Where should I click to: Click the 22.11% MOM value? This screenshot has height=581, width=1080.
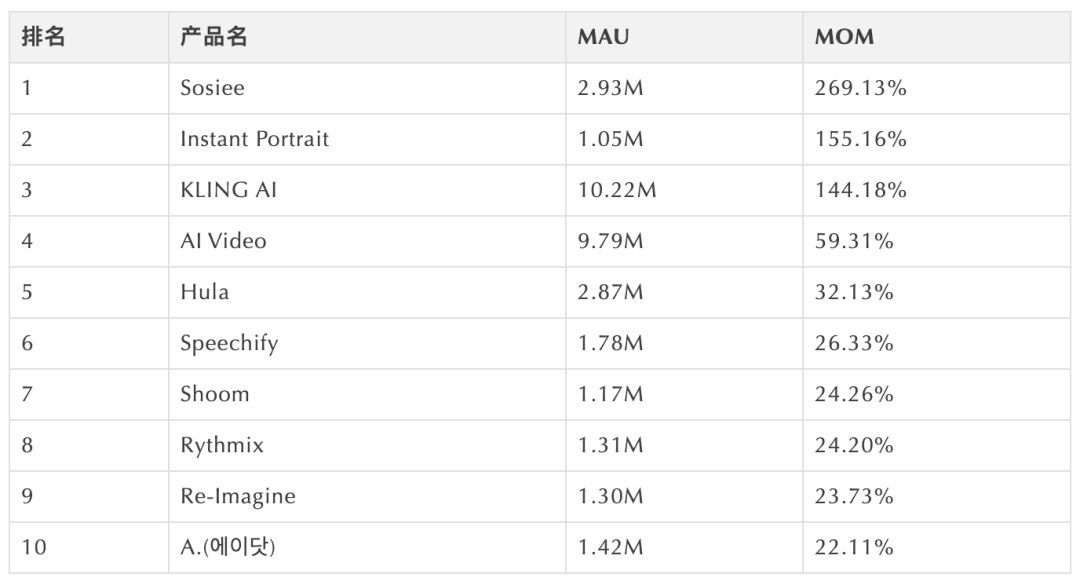coord(854,547)
